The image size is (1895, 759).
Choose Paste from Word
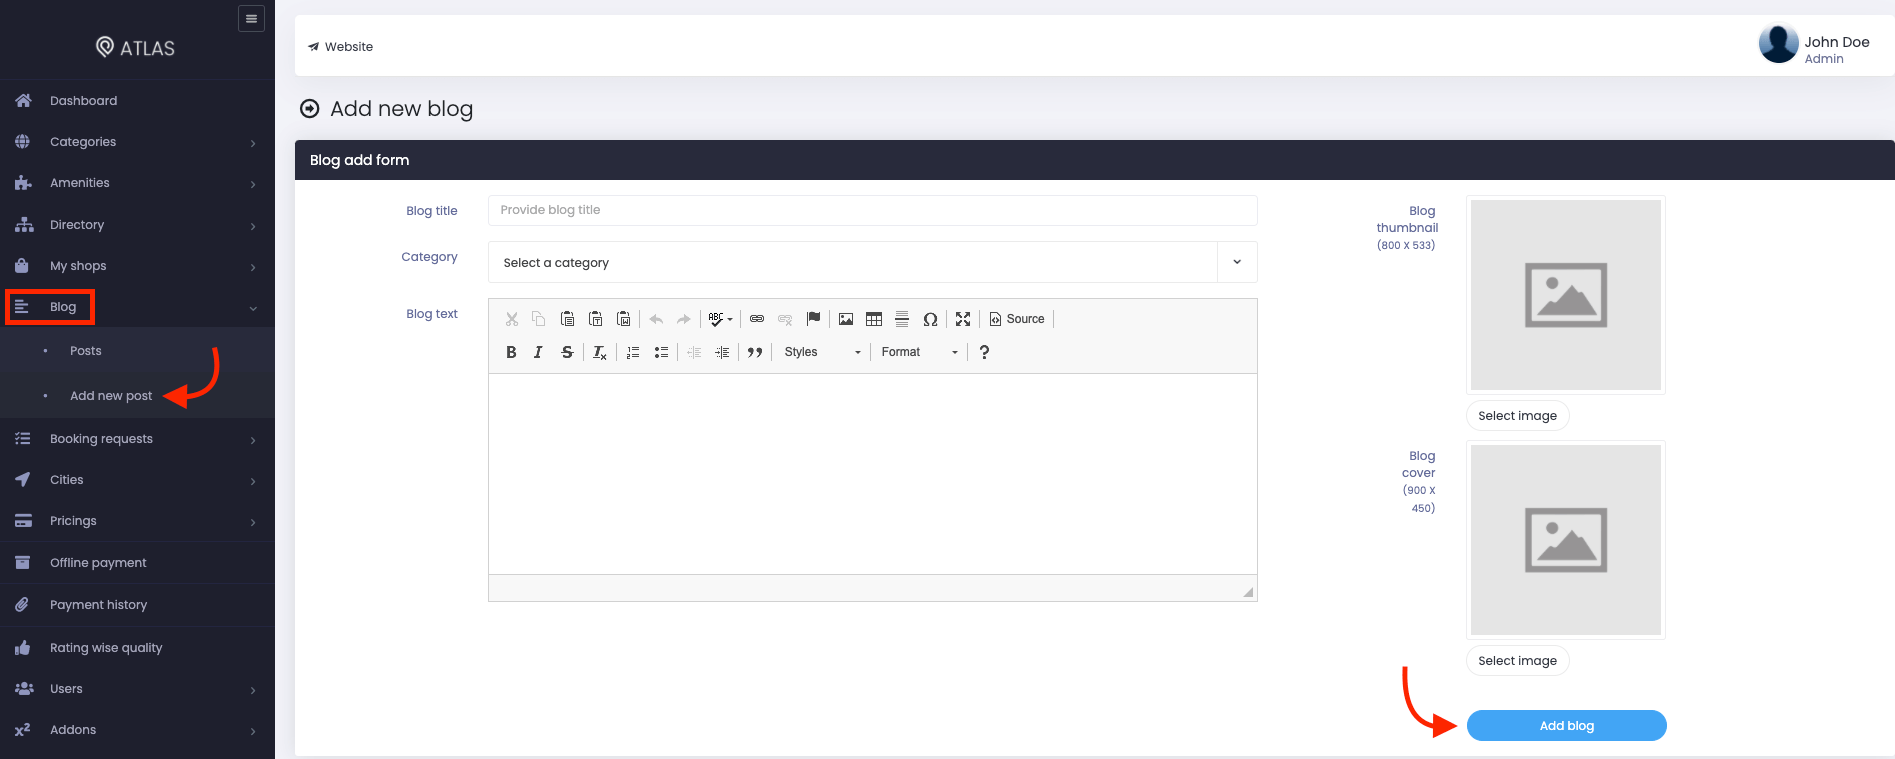pyautogui.click(x=623, y=319)
